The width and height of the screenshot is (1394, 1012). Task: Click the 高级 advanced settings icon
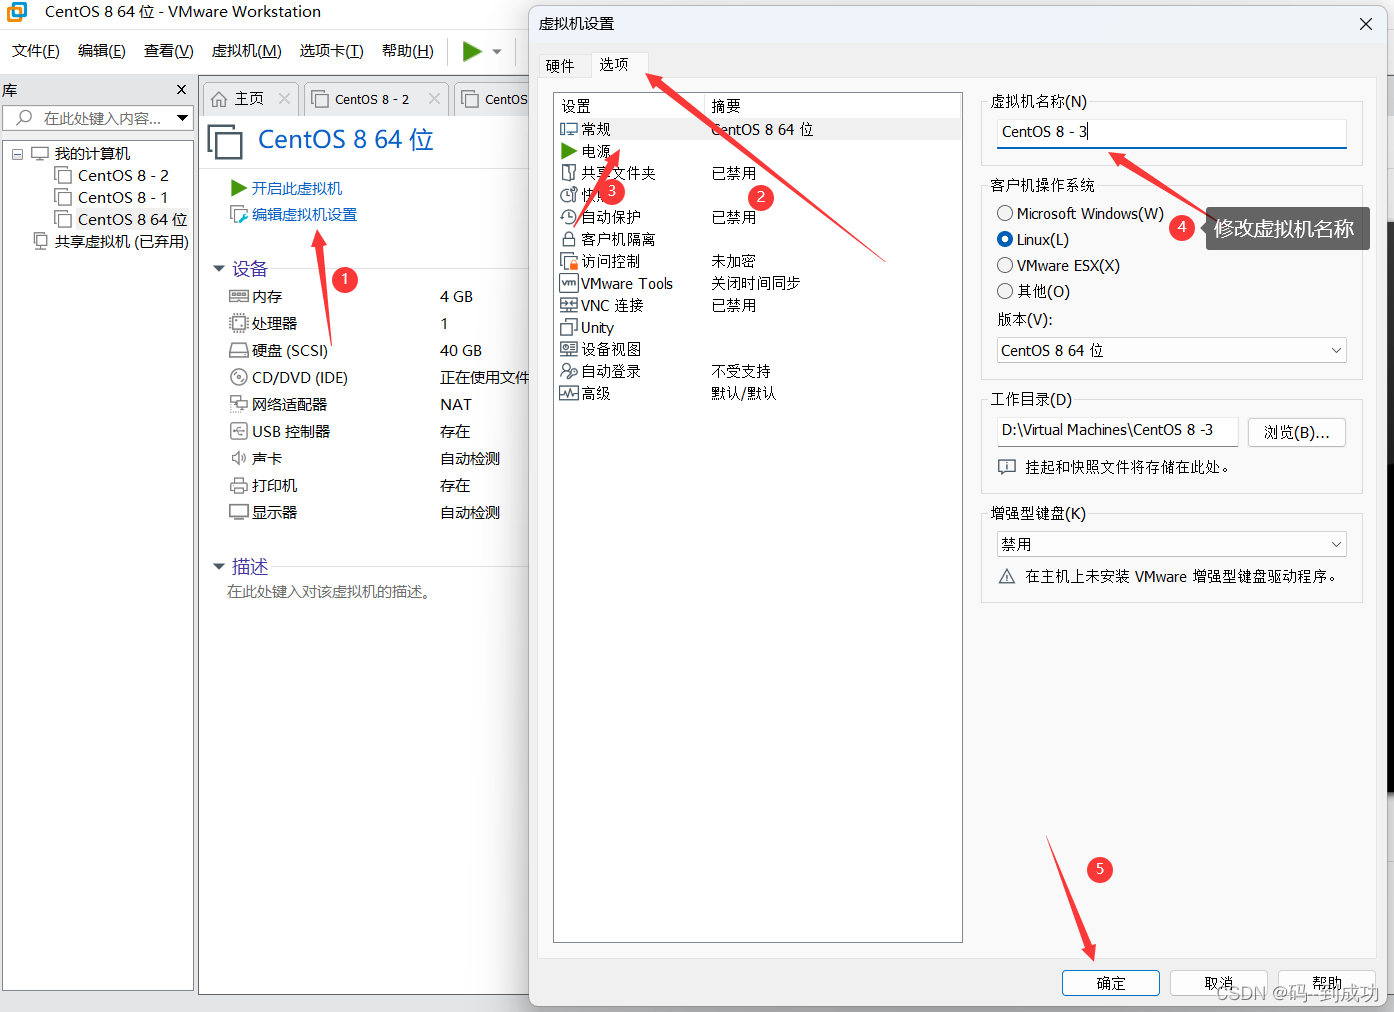[569, 393]
